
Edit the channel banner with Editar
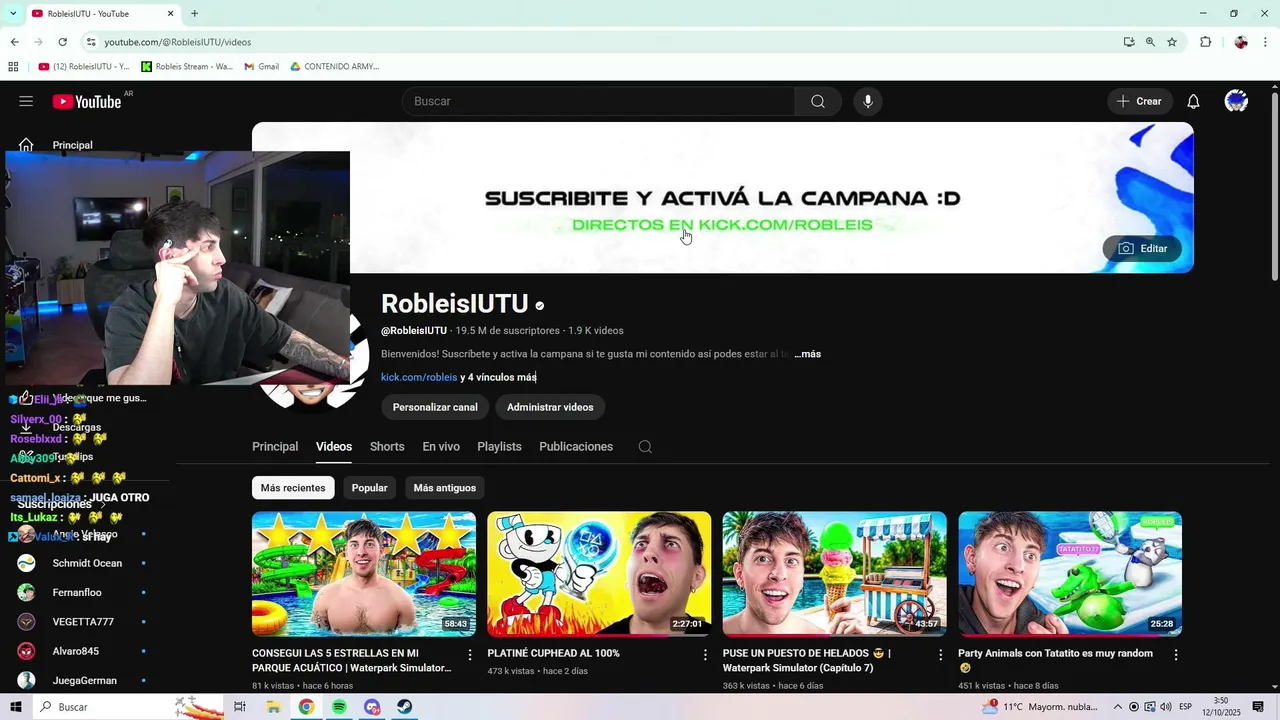(1142, 248)
